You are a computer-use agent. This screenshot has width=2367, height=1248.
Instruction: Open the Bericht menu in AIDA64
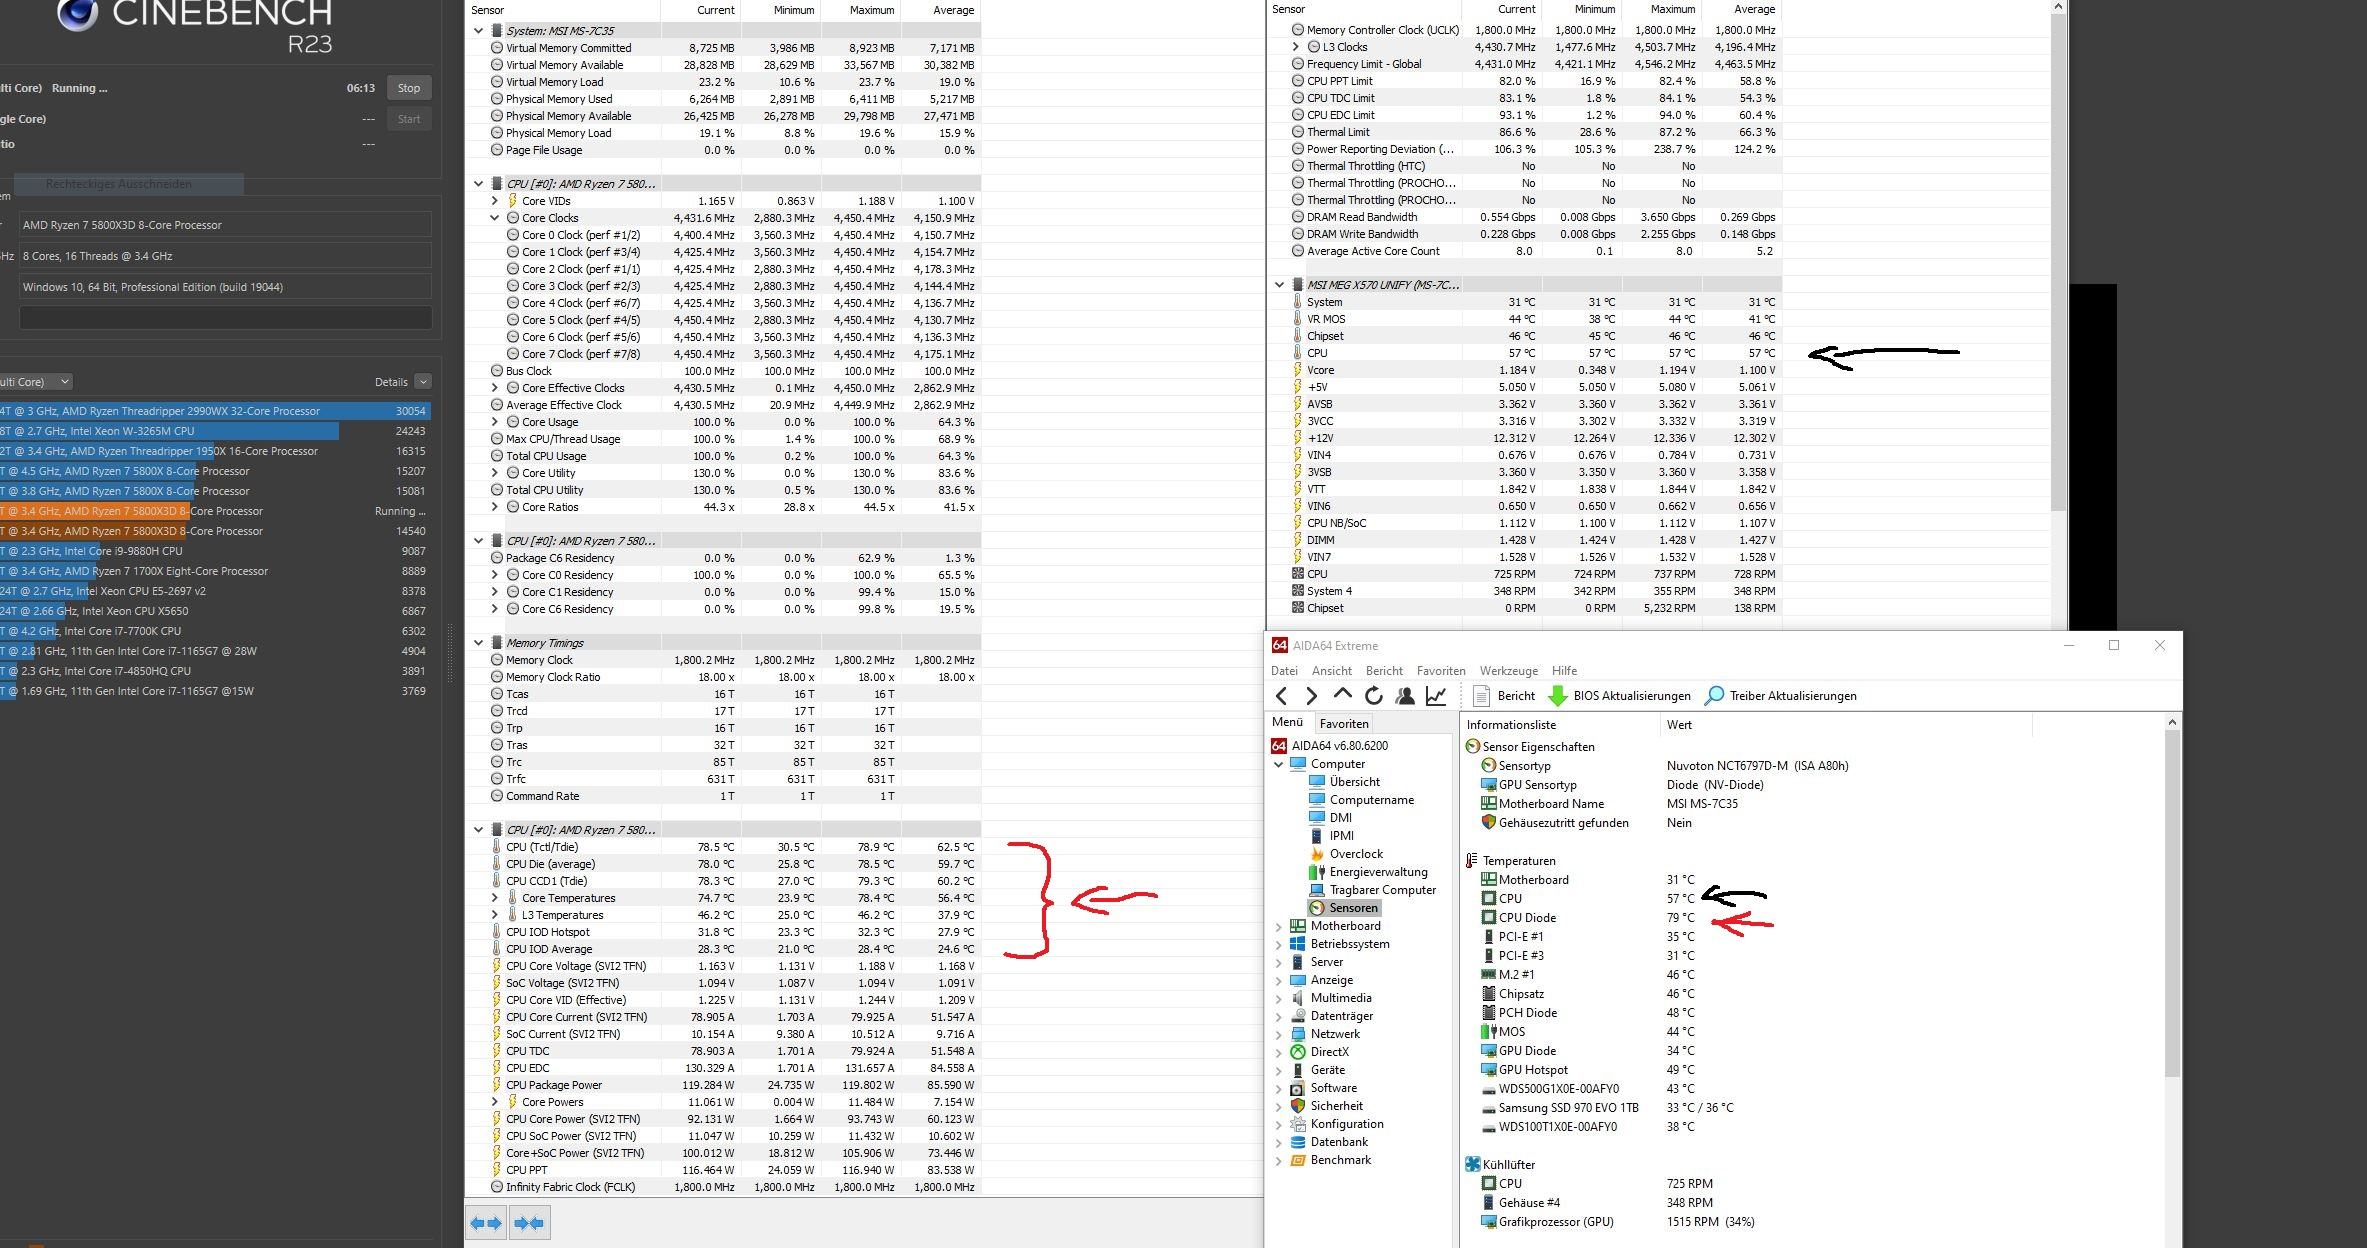pyautogui.click(x=1384, y=671)
